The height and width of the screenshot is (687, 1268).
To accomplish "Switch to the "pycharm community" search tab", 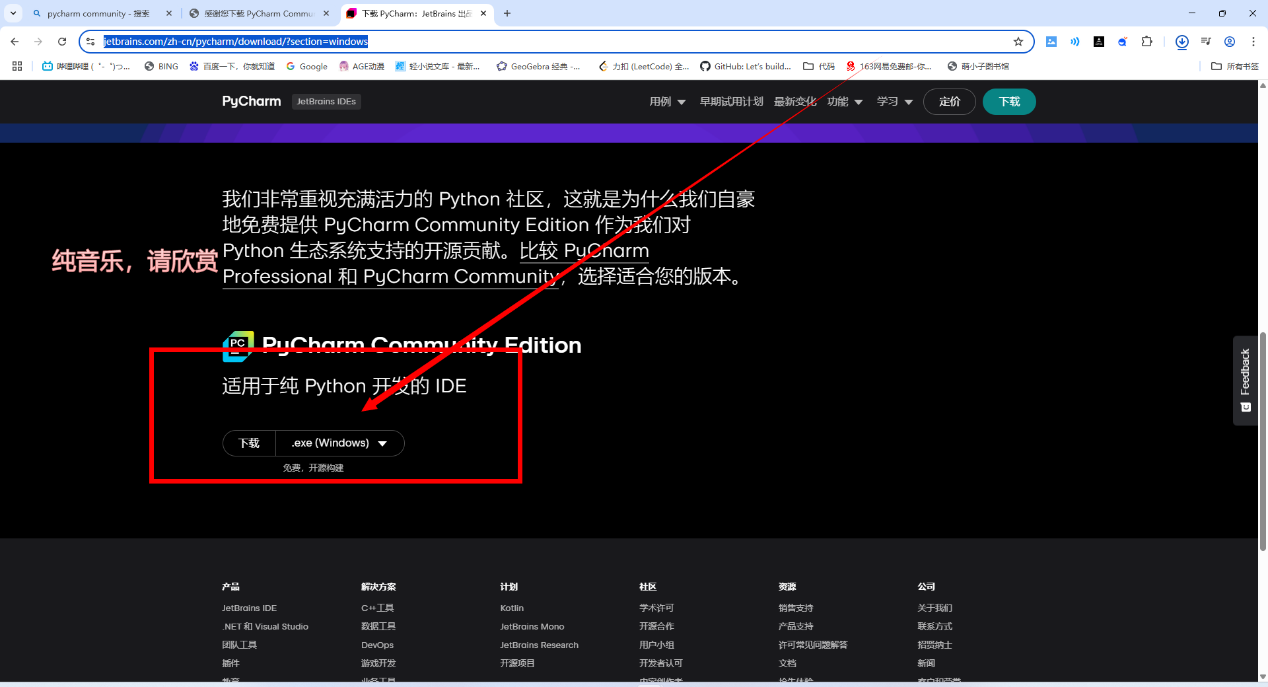I will [x=100, y=13].
